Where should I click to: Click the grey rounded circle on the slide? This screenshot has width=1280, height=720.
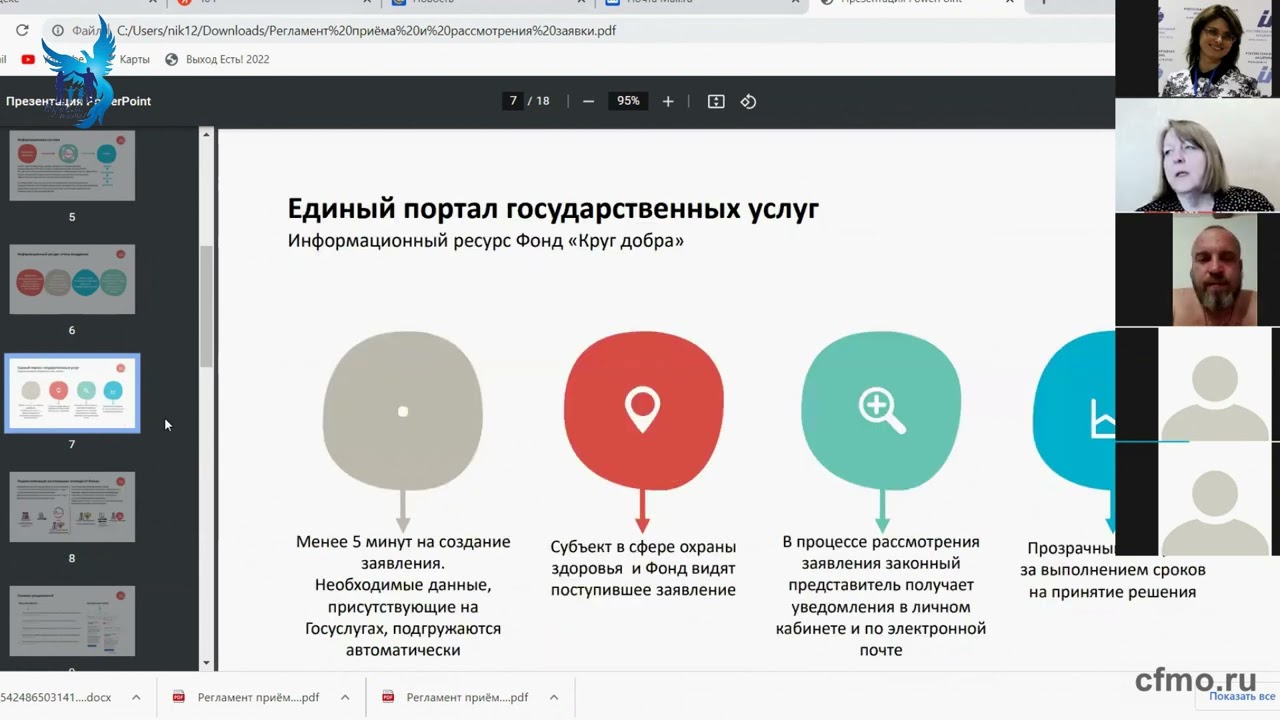click(x=403, y=411)
